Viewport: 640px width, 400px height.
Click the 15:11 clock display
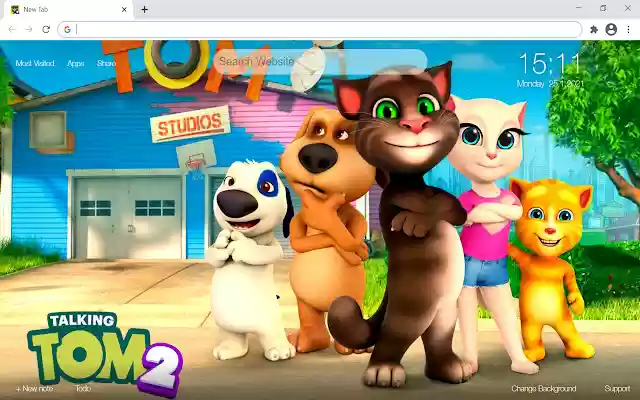tap(550, 63)
